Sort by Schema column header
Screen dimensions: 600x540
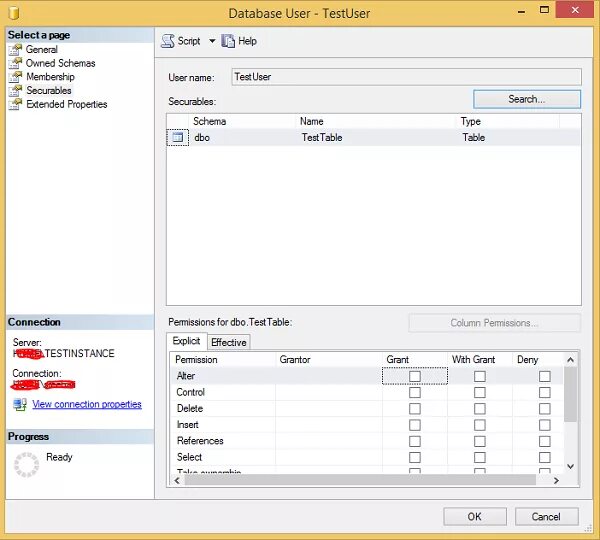pos(243,121)
